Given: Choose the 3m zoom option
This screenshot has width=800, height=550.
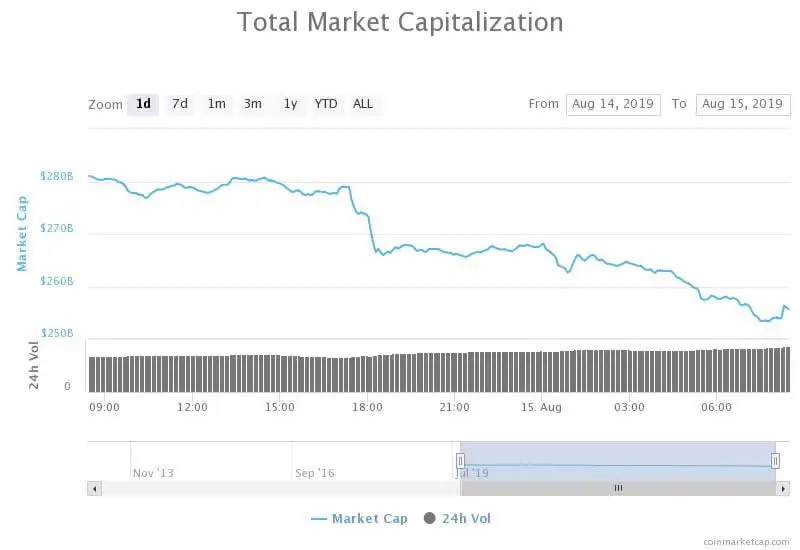Looking at the screenshot, I should coord(253,104).
